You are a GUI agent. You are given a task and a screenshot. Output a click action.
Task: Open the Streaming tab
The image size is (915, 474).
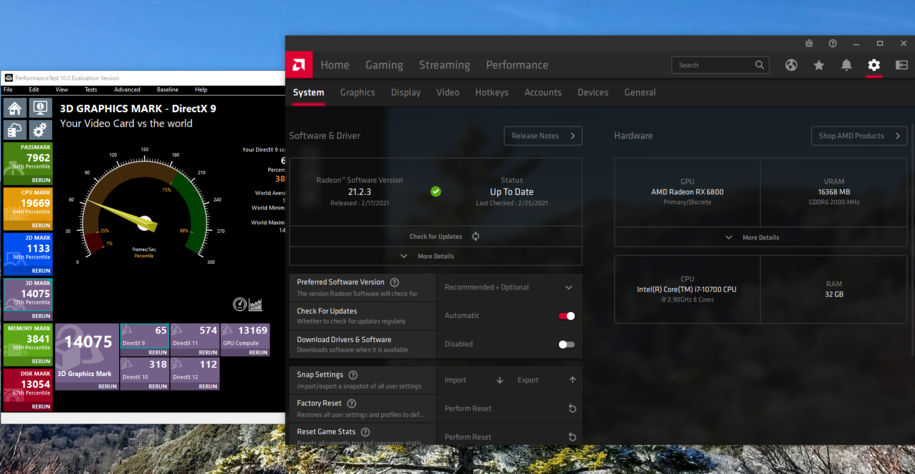coord(444,65)
